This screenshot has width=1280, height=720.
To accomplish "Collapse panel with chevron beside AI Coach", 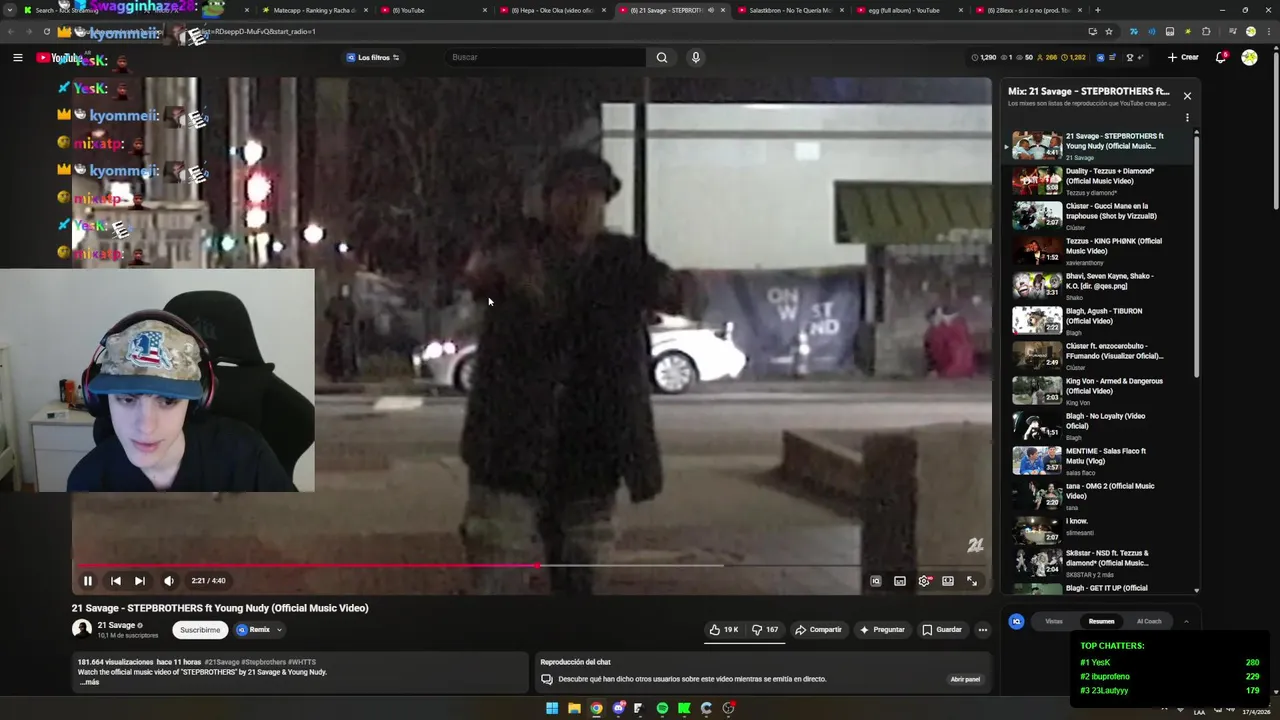I will 1186,622.
